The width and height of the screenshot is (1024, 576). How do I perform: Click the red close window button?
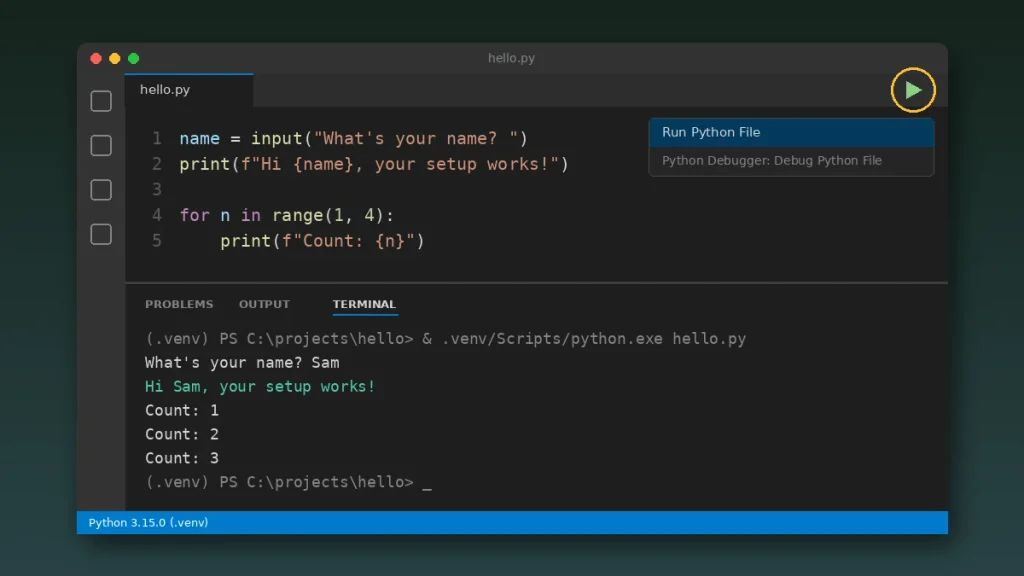tap(96, 59)
